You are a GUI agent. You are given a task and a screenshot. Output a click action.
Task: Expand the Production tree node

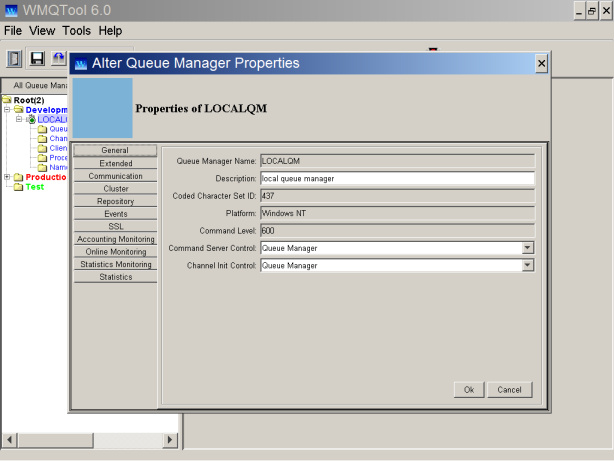pos(7,177)
